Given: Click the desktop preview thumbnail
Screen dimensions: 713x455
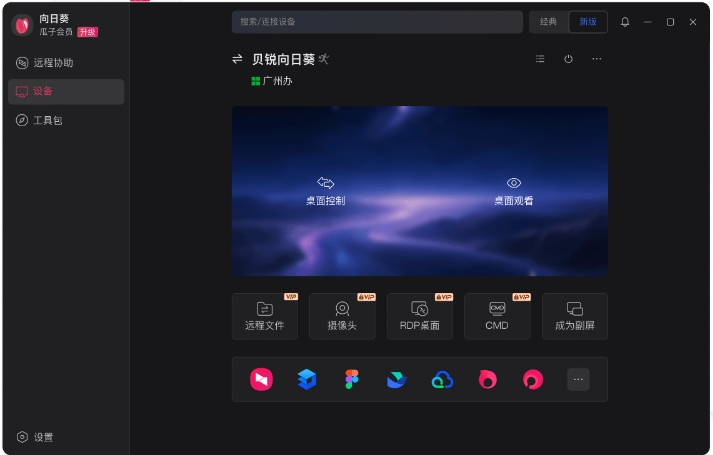Looking at the screenshot, I should tap(420, 191).
